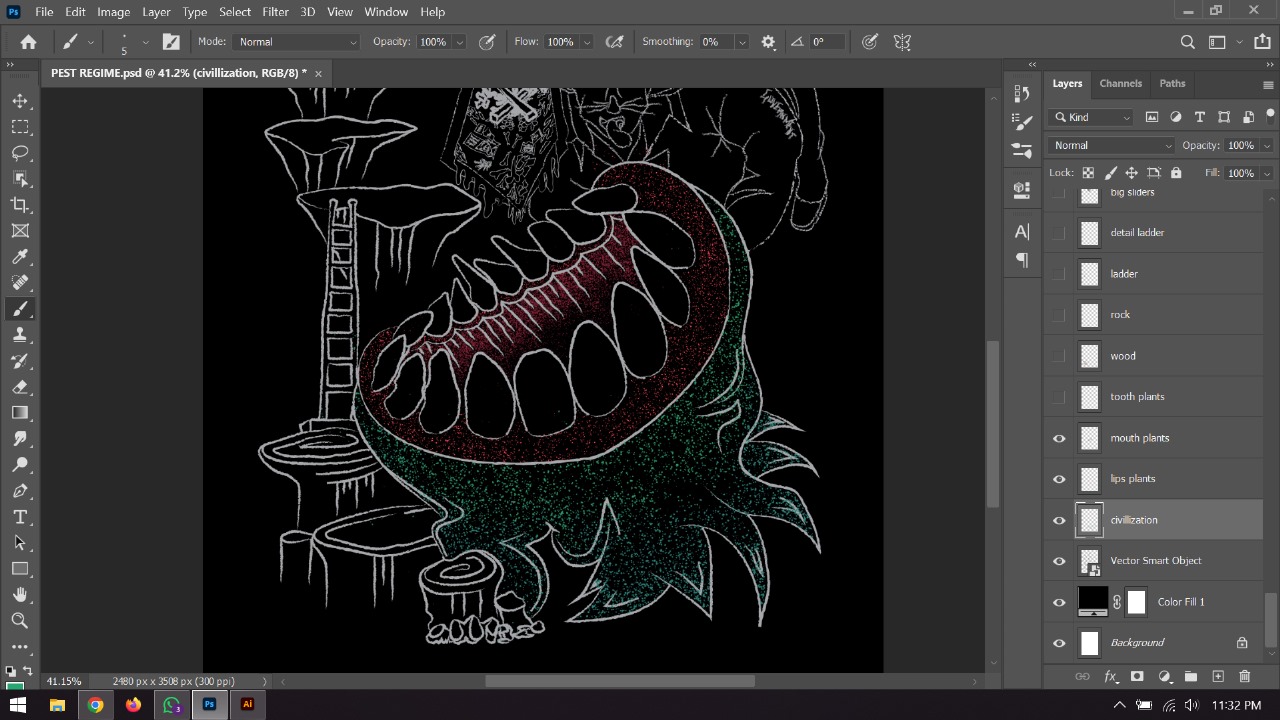Select the Lasso tool
1280x720 pixels.
[x=20, y=153]
